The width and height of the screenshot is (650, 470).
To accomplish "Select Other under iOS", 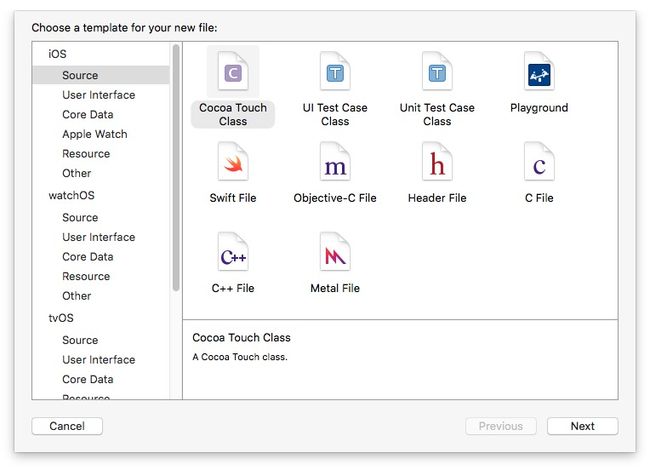I will tap(76, 173).
